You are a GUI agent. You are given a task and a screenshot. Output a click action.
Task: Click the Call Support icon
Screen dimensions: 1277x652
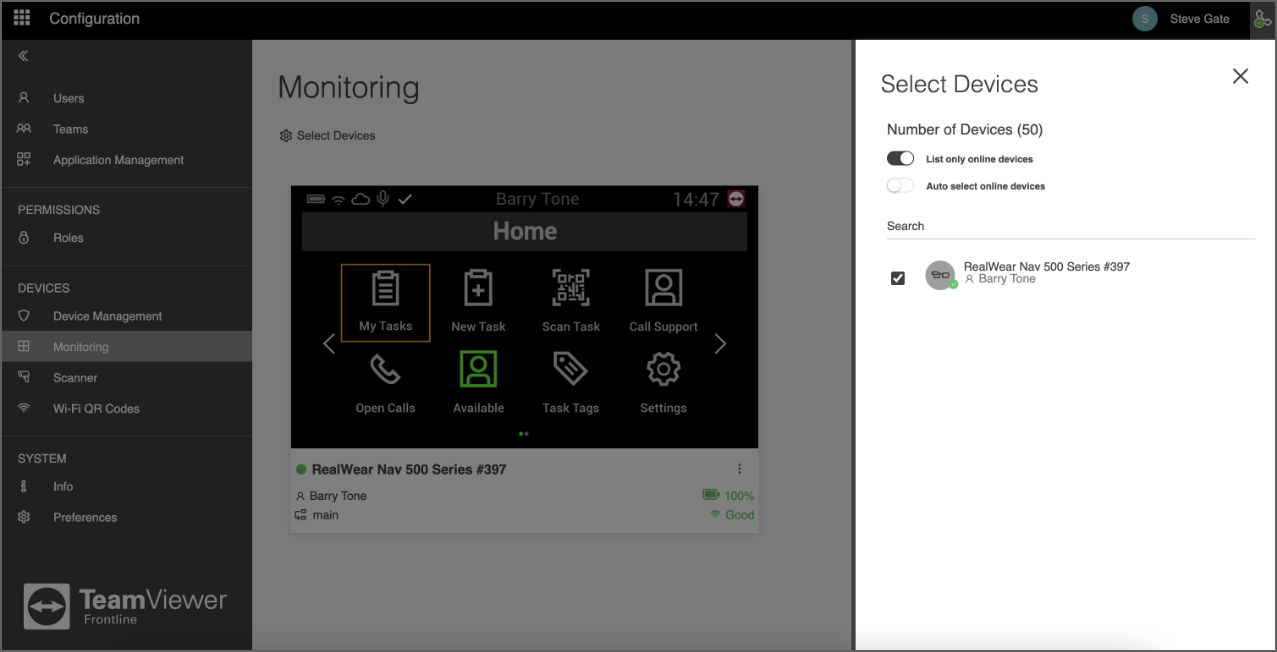(x=663, y=288)
